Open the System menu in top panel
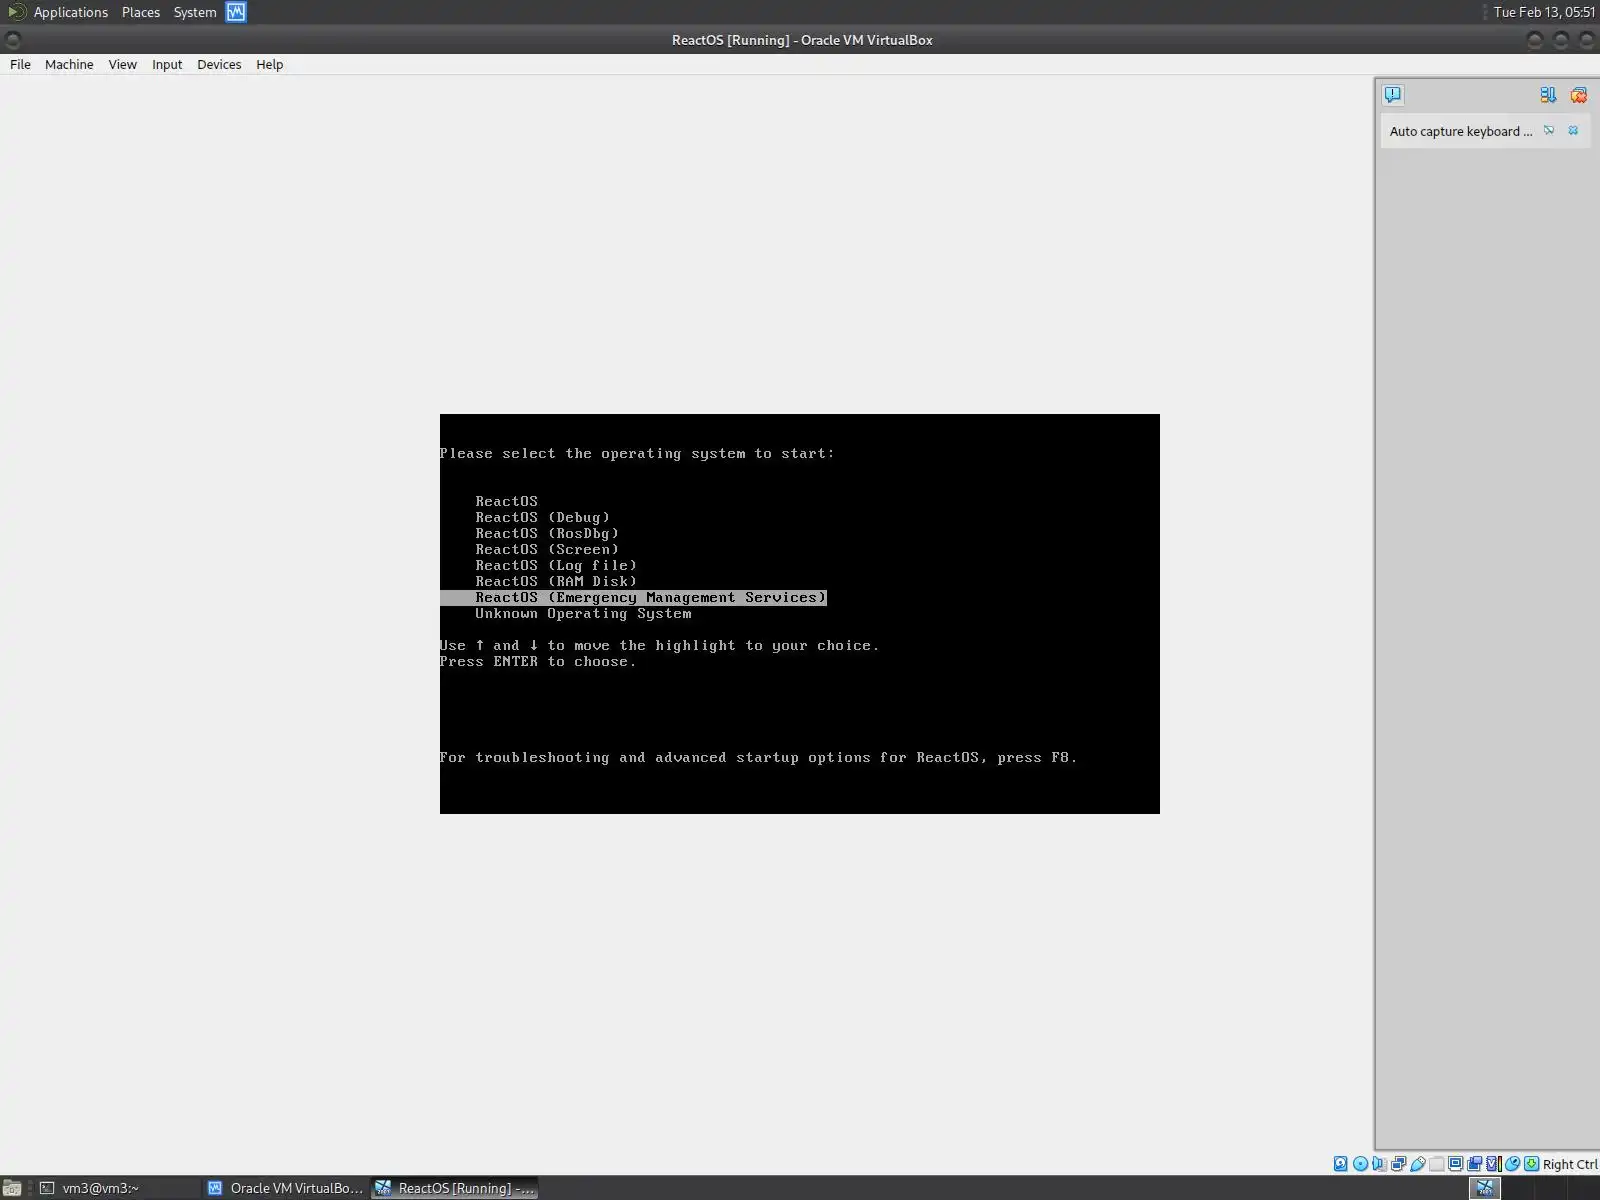This screenshot has width=1600, height=1200. 195,12
